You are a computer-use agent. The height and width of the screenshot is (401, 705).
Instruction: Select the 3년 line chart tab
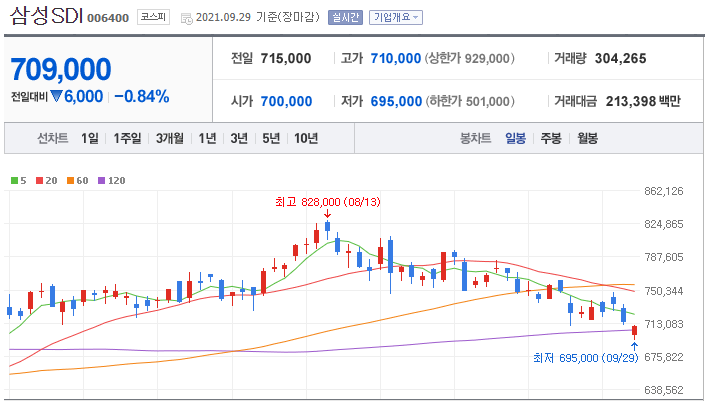239,138
